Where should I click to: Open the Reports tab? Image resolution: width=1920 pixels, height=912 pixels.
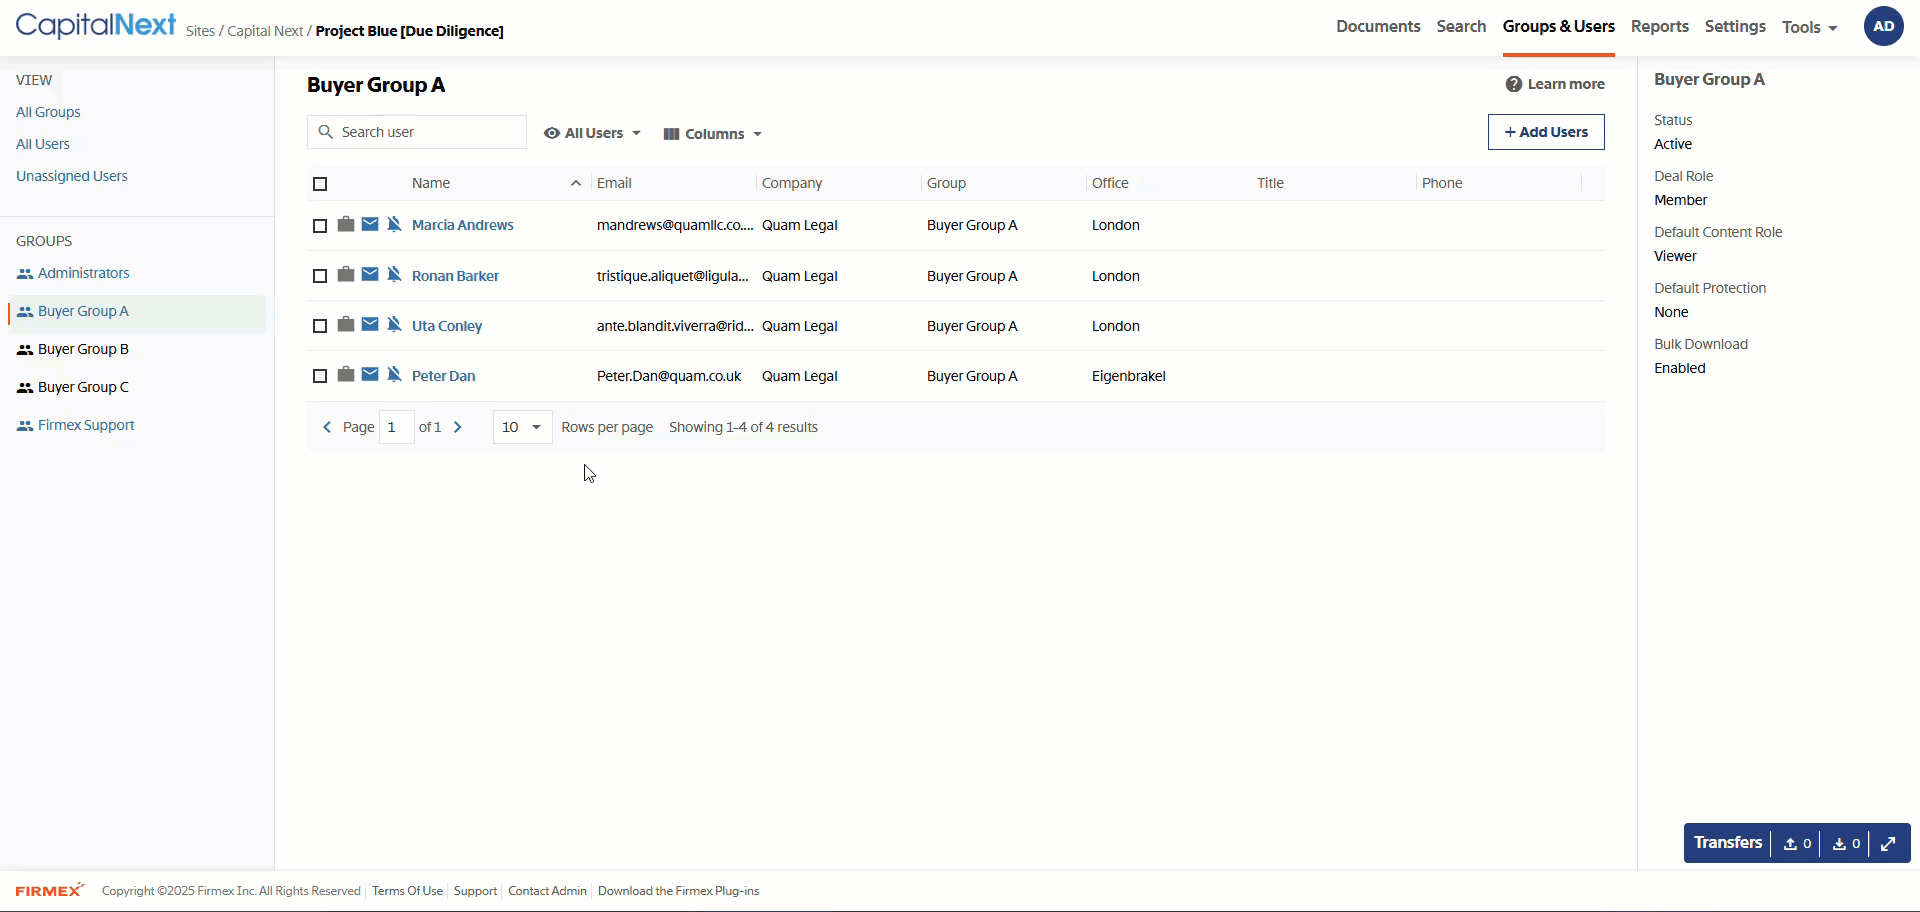[1659, 26]
